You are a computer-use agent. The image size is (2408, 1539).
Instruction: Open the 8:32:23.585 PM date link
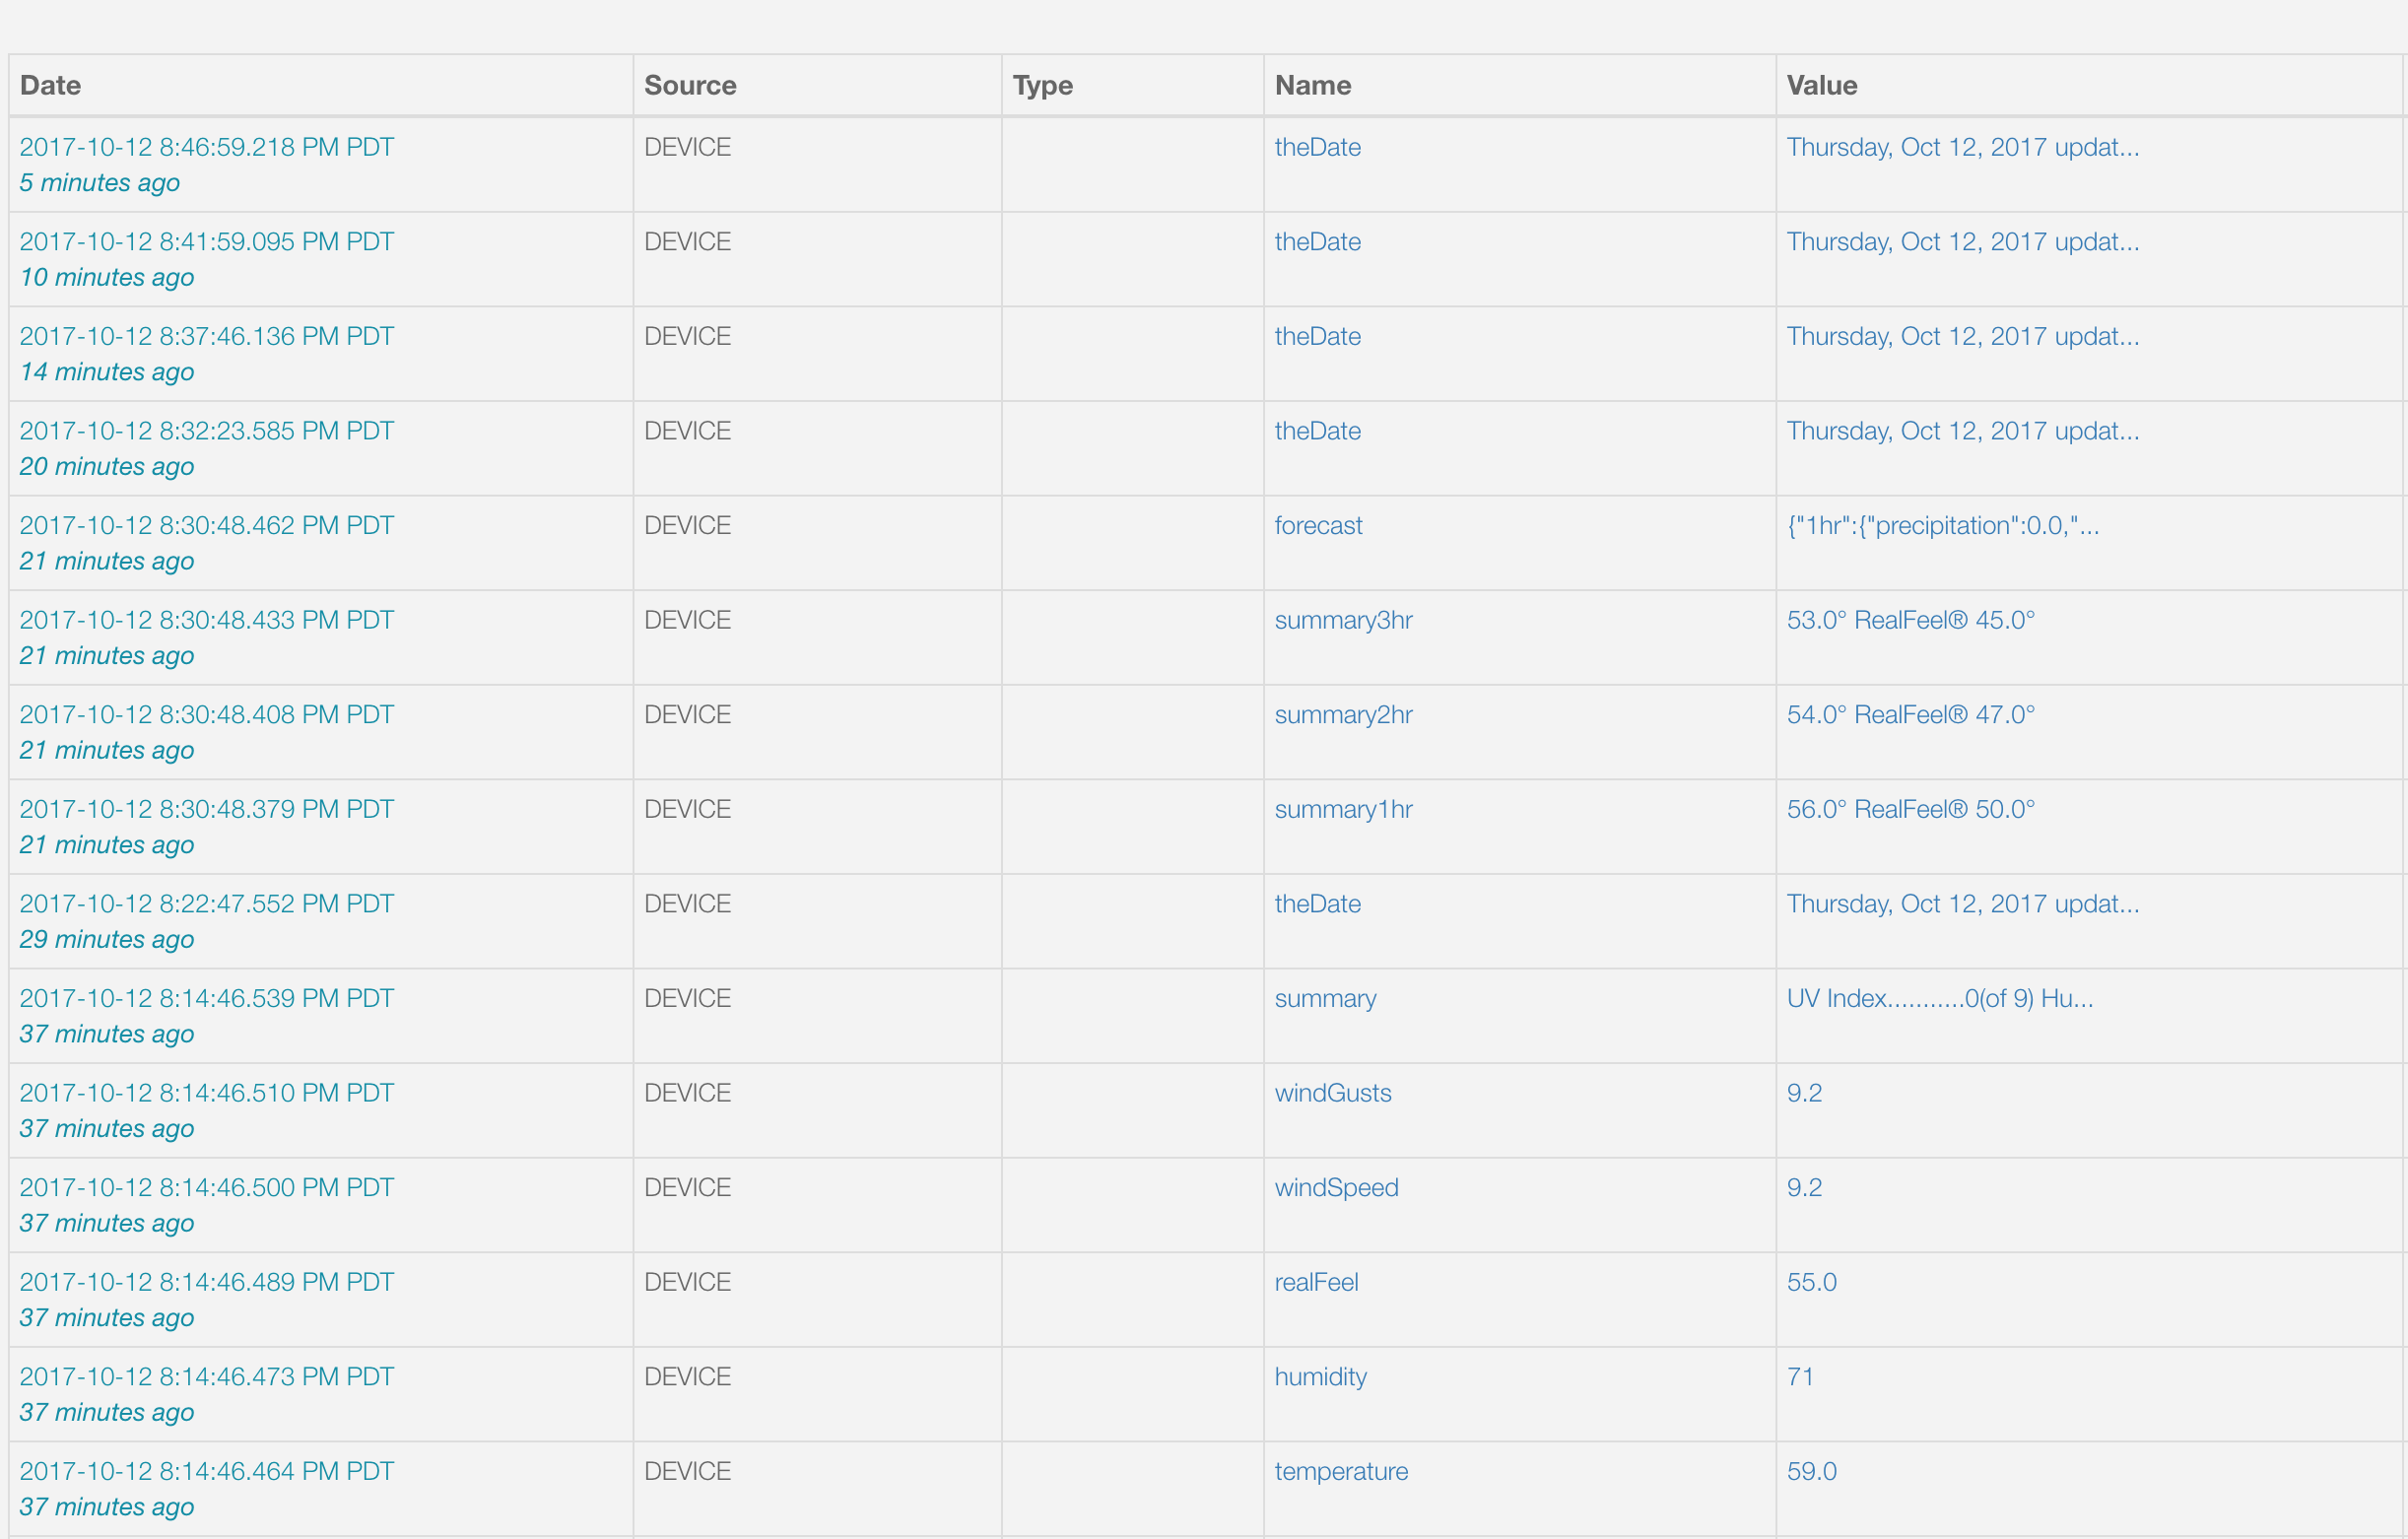(207, 431)
